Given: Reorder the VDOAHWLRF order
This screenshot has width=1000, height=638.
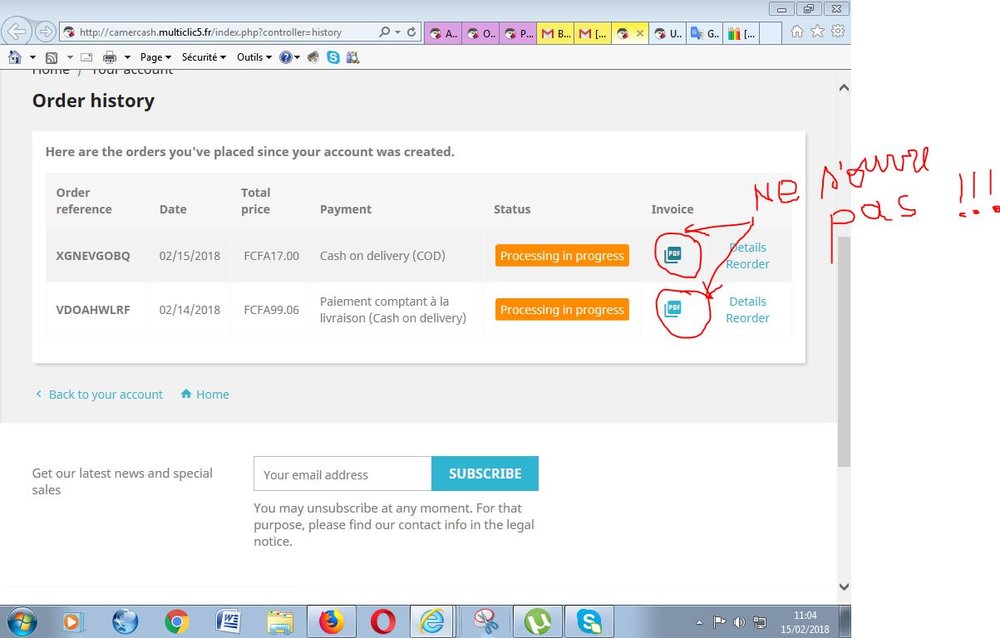Looking at the screenshot, I should pos(747,318).
